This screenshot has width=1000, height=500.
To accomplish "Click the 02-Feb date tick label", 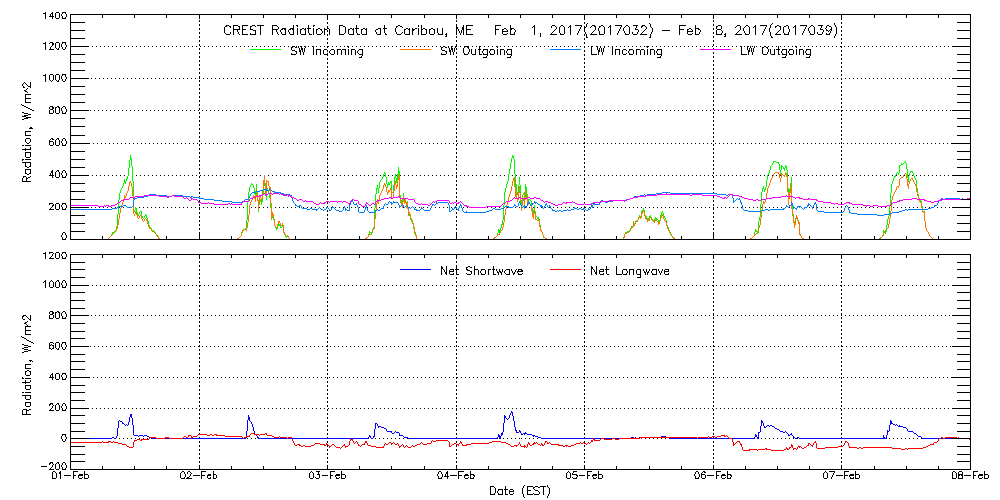I will tap(199, 477).
